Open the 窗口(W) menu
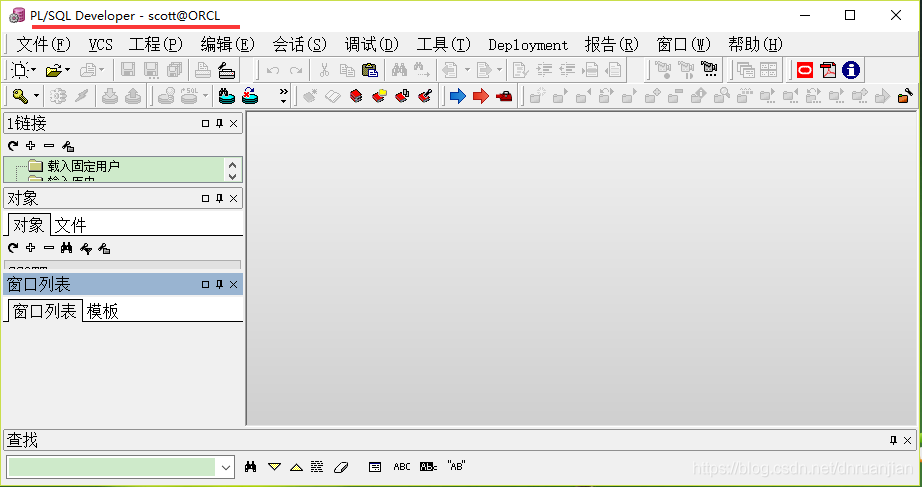 point(684,45)
